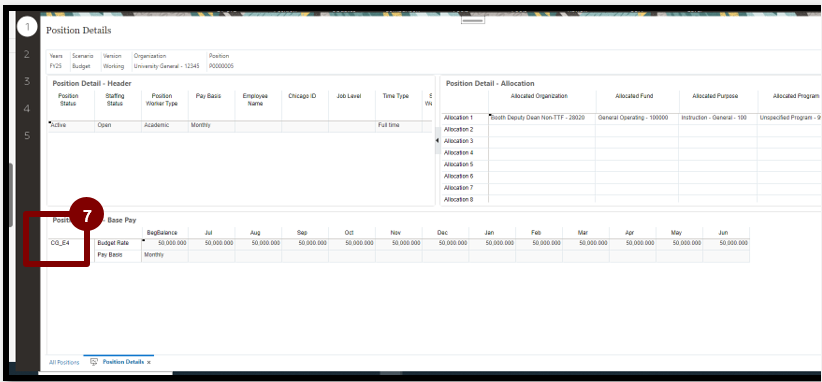822x382 pixels.
Task: Click the Time Type column header
Action: [x=396, y=96]
